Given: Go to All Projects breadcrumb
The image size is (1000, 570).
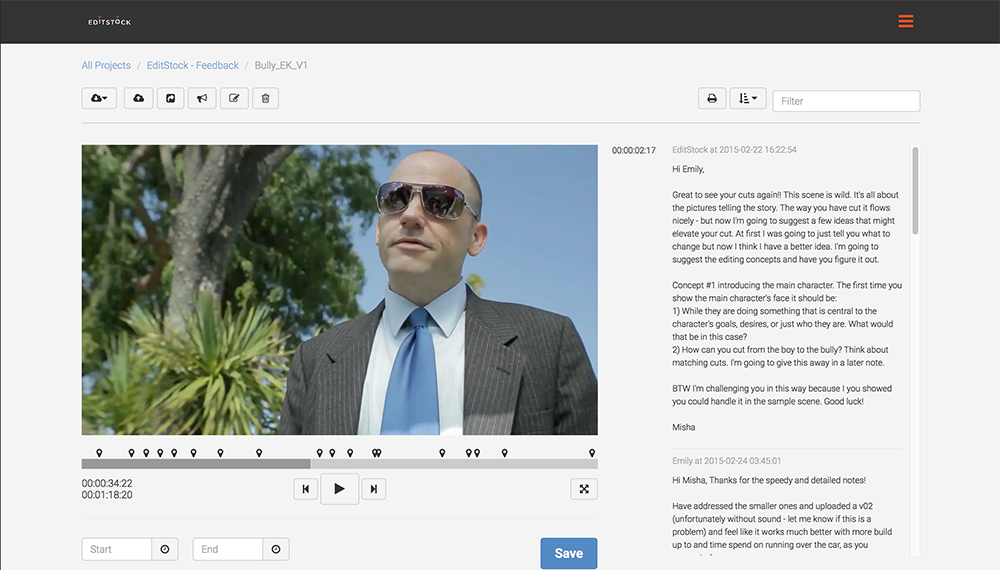Looking at the screenshot, I should 106,65.
